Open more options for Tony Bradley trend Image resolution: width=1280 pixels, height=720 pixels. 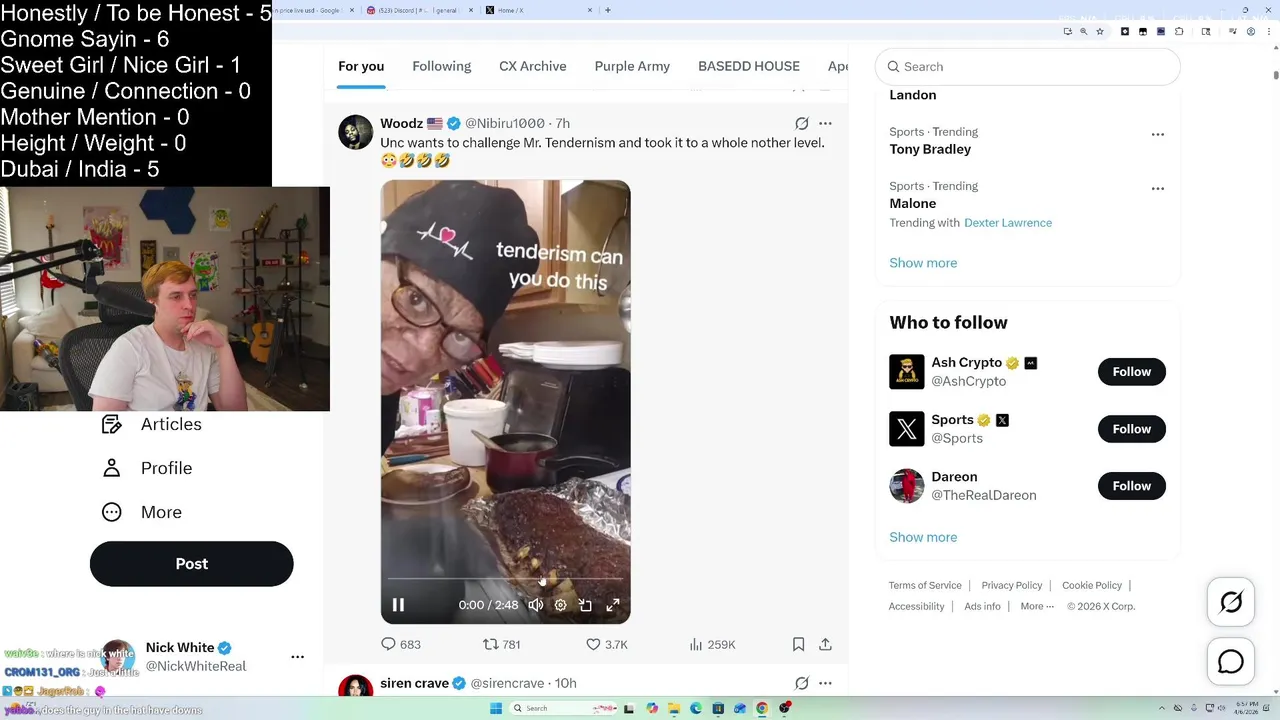tap(1157, 134)
